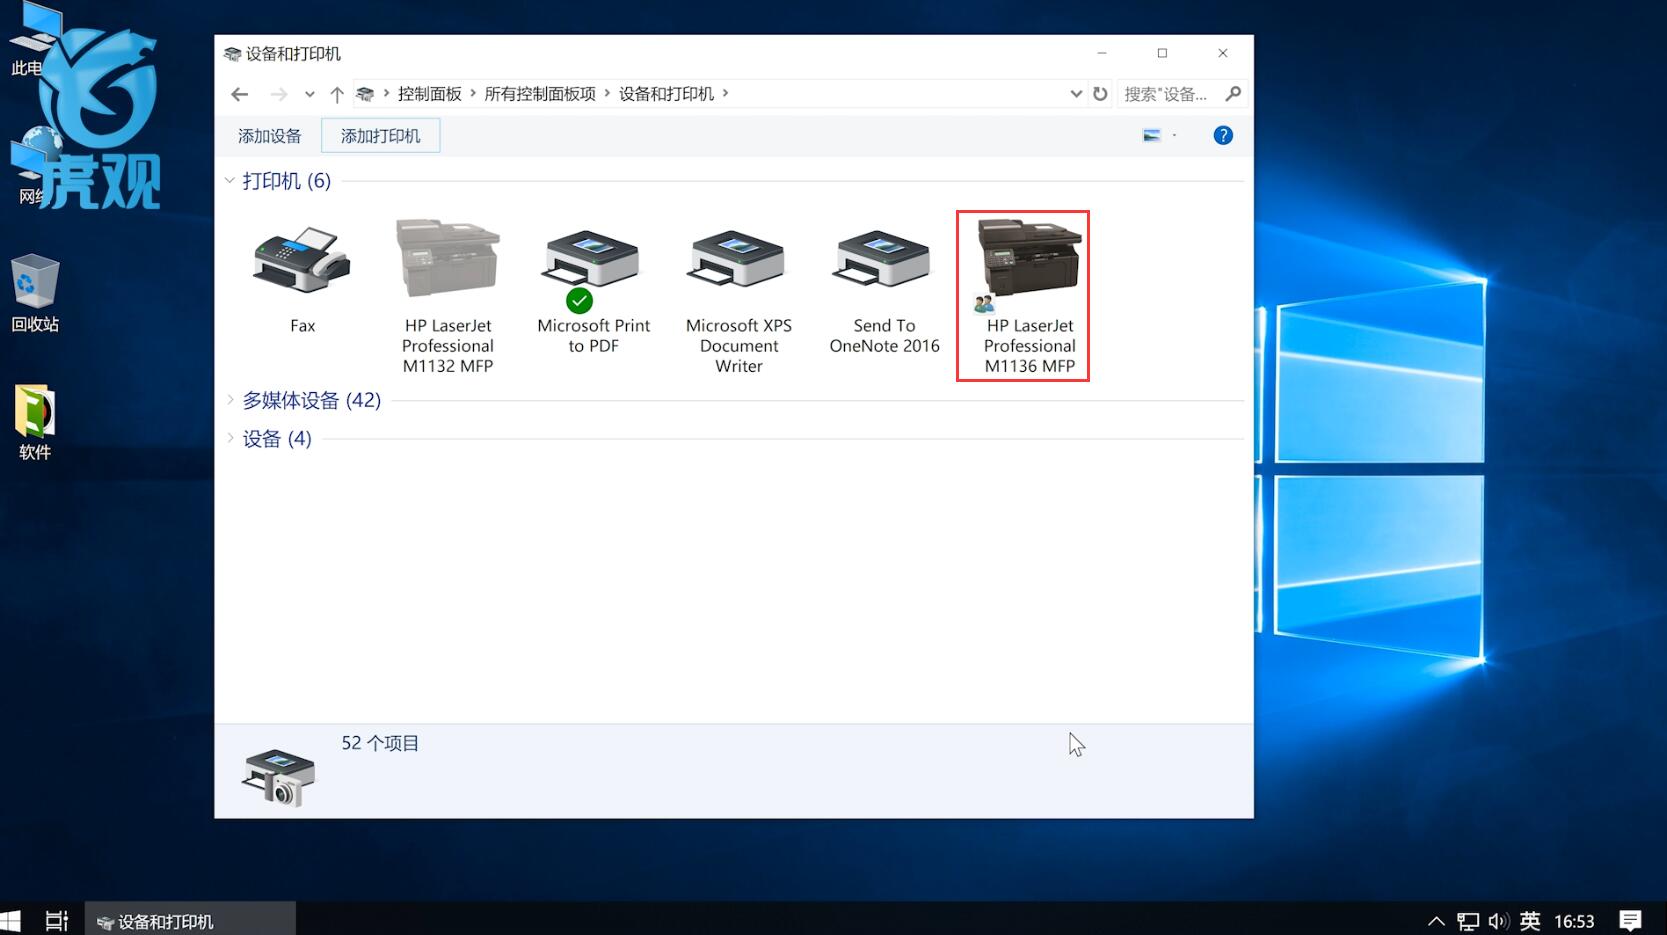Open the 回收站 desktop icon
Screen dimensions: 1667x935
pos(35,293)
